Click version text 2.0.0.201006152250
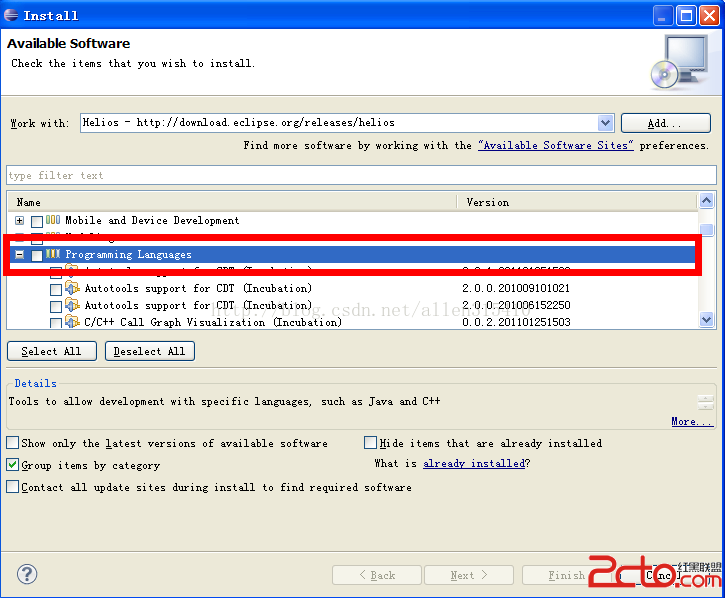Image resolution: width=725 pixels, height=598 pixels. 516,305
